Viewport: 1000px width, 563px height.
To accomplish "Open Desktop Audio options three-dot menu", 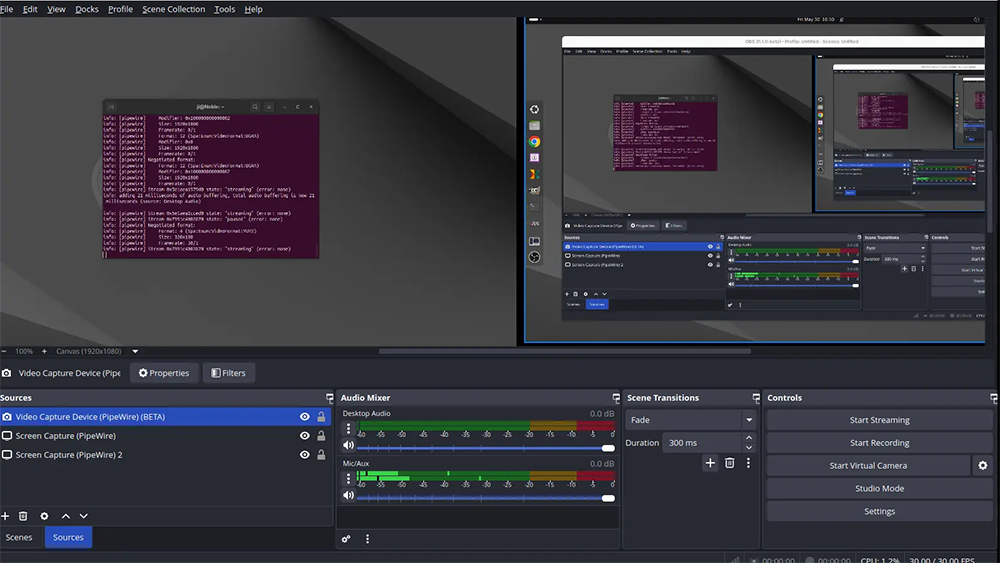I will pos(348,429).
